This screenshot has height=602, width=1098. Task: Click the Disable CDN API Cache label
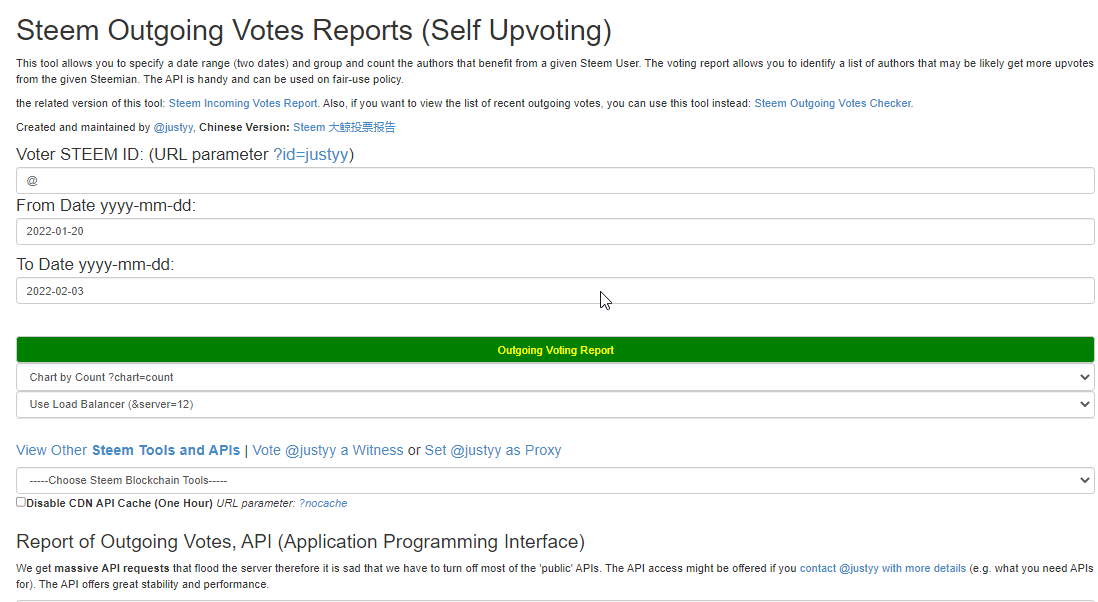point(119,503)
